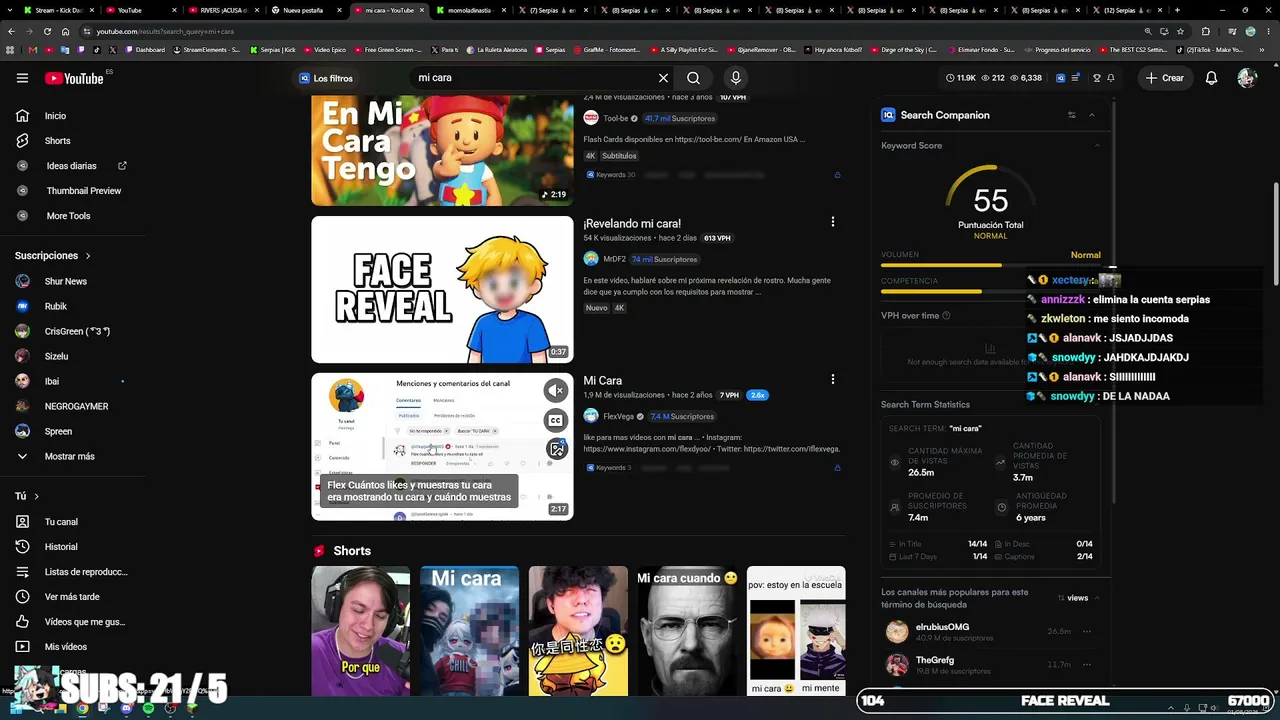Expand the Tú section
The height and width of the screenshot is (720, 1280).
tap(27, 496)
